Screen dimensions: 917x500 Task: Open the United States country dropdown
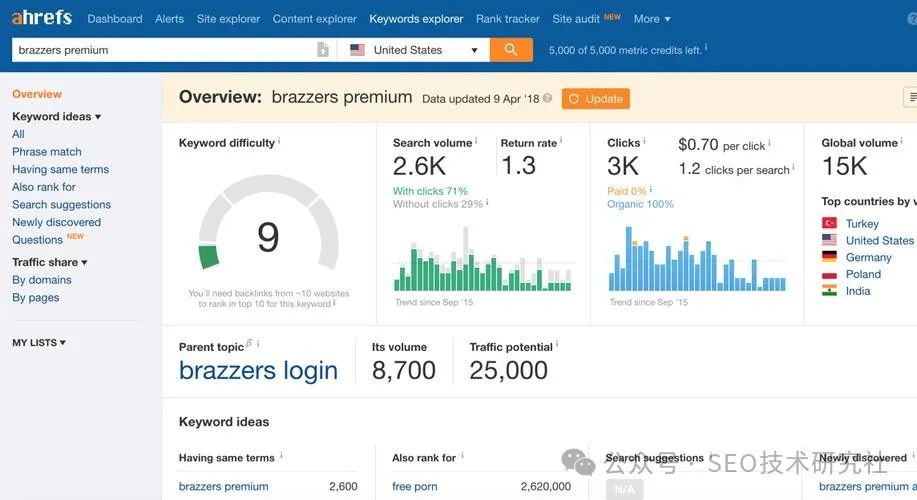[x=414, y=50]
